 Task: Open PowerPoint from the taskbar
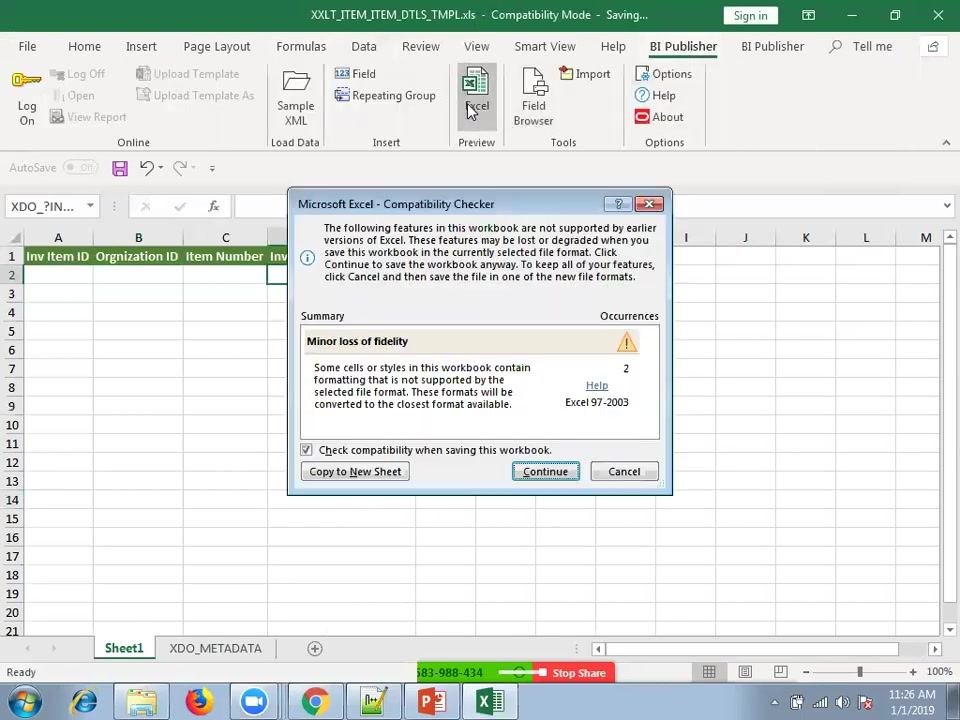tap(432, 701)
